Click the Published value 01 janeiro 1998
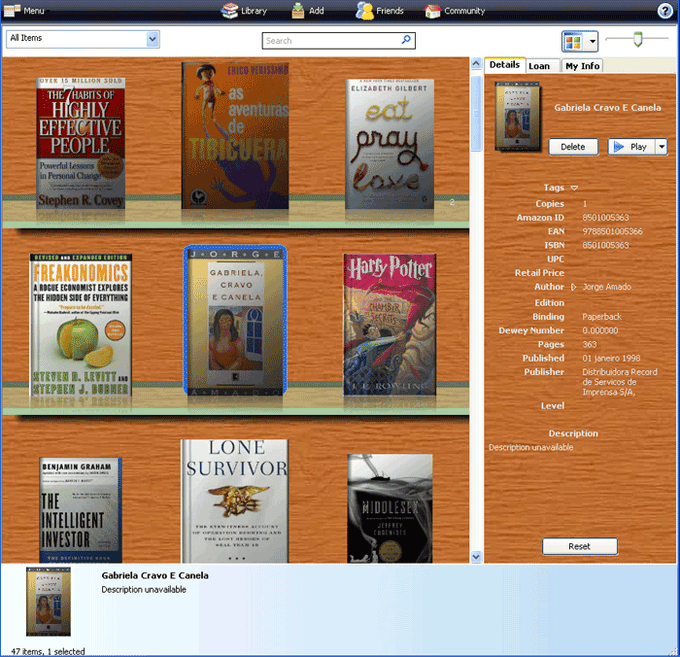 tap(611, 359)
